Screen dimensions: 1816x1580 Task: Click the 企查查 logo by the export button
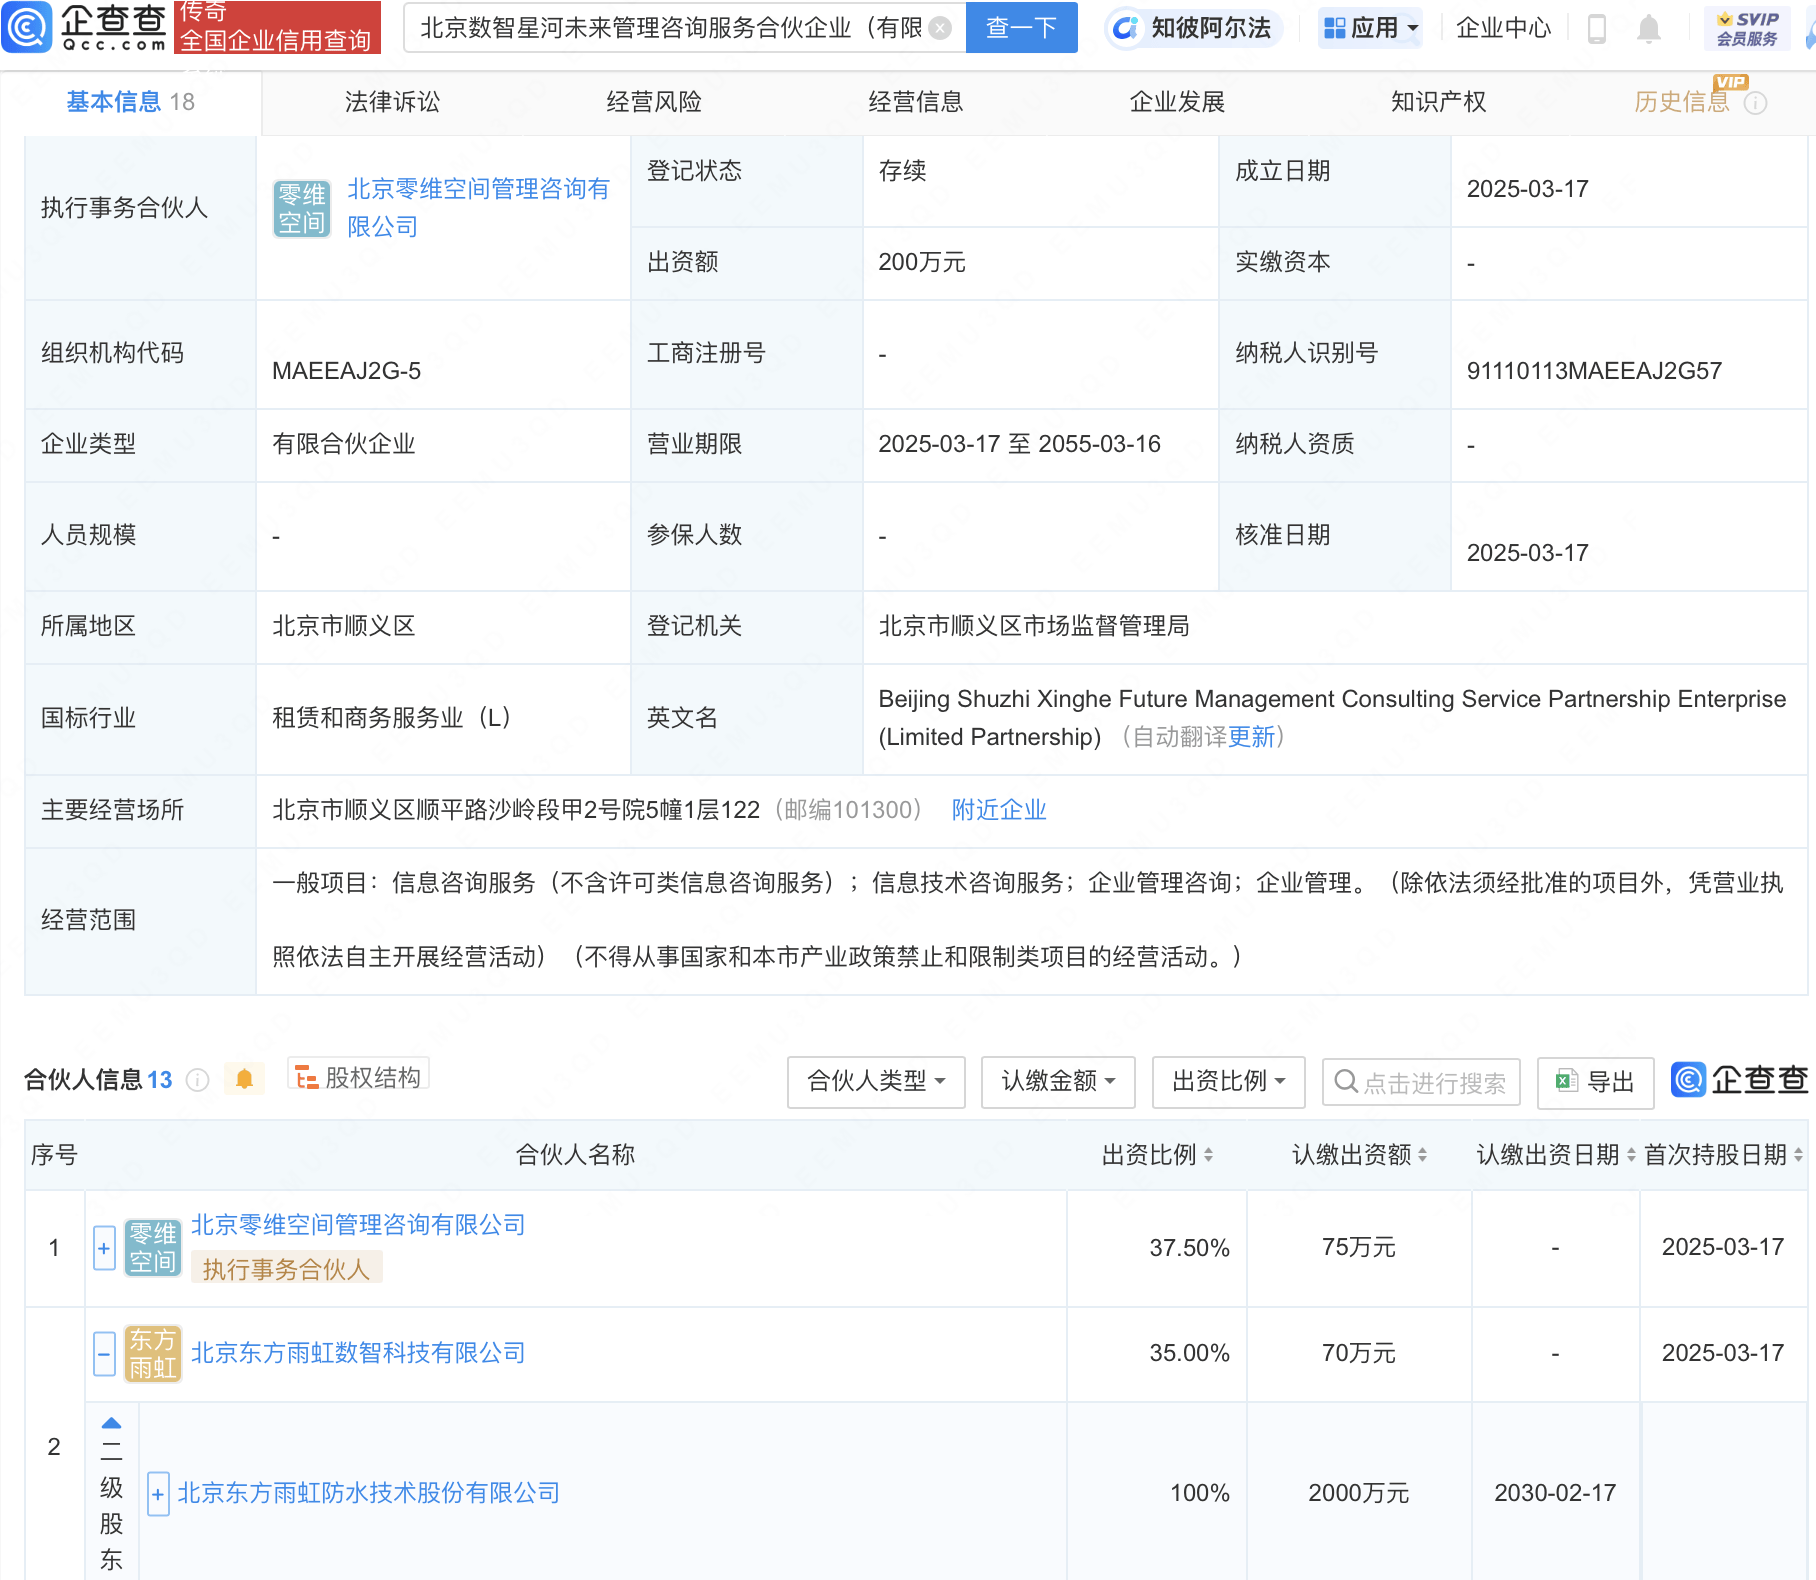(x=1739, y=1080)
